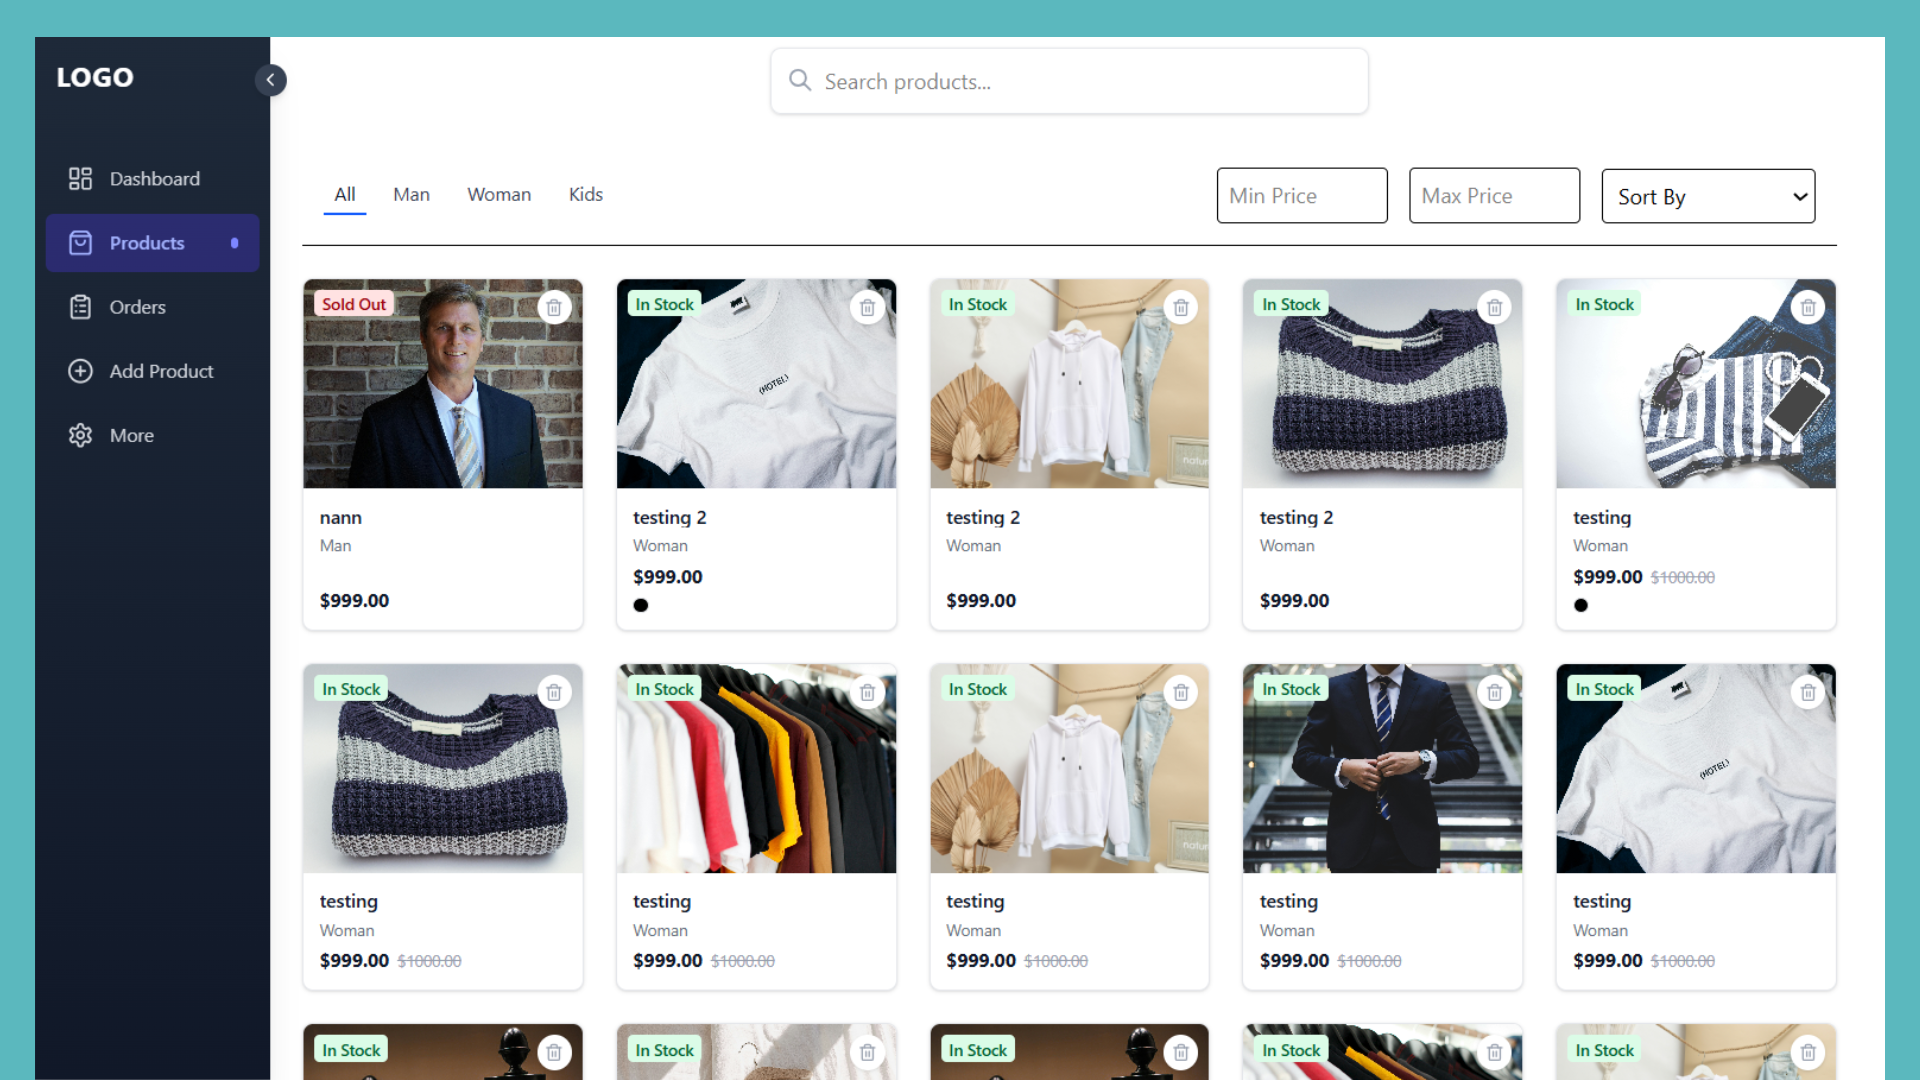Focus the Min Price input field
The height and width of the screenshot is (1080, 1920).
pos(1301,196)
